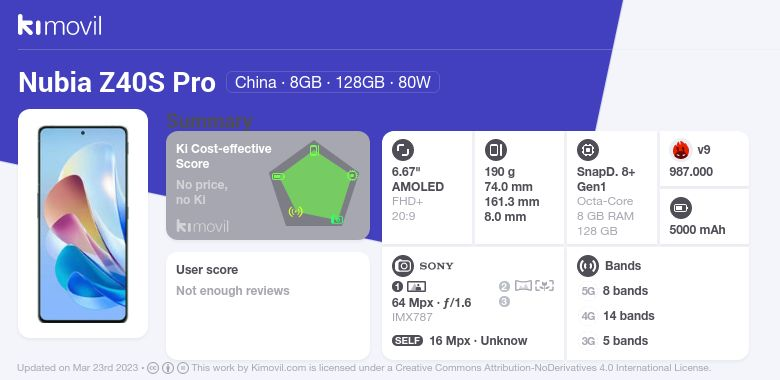
Task: Click the processor chip icon
Action: (588, 150)
